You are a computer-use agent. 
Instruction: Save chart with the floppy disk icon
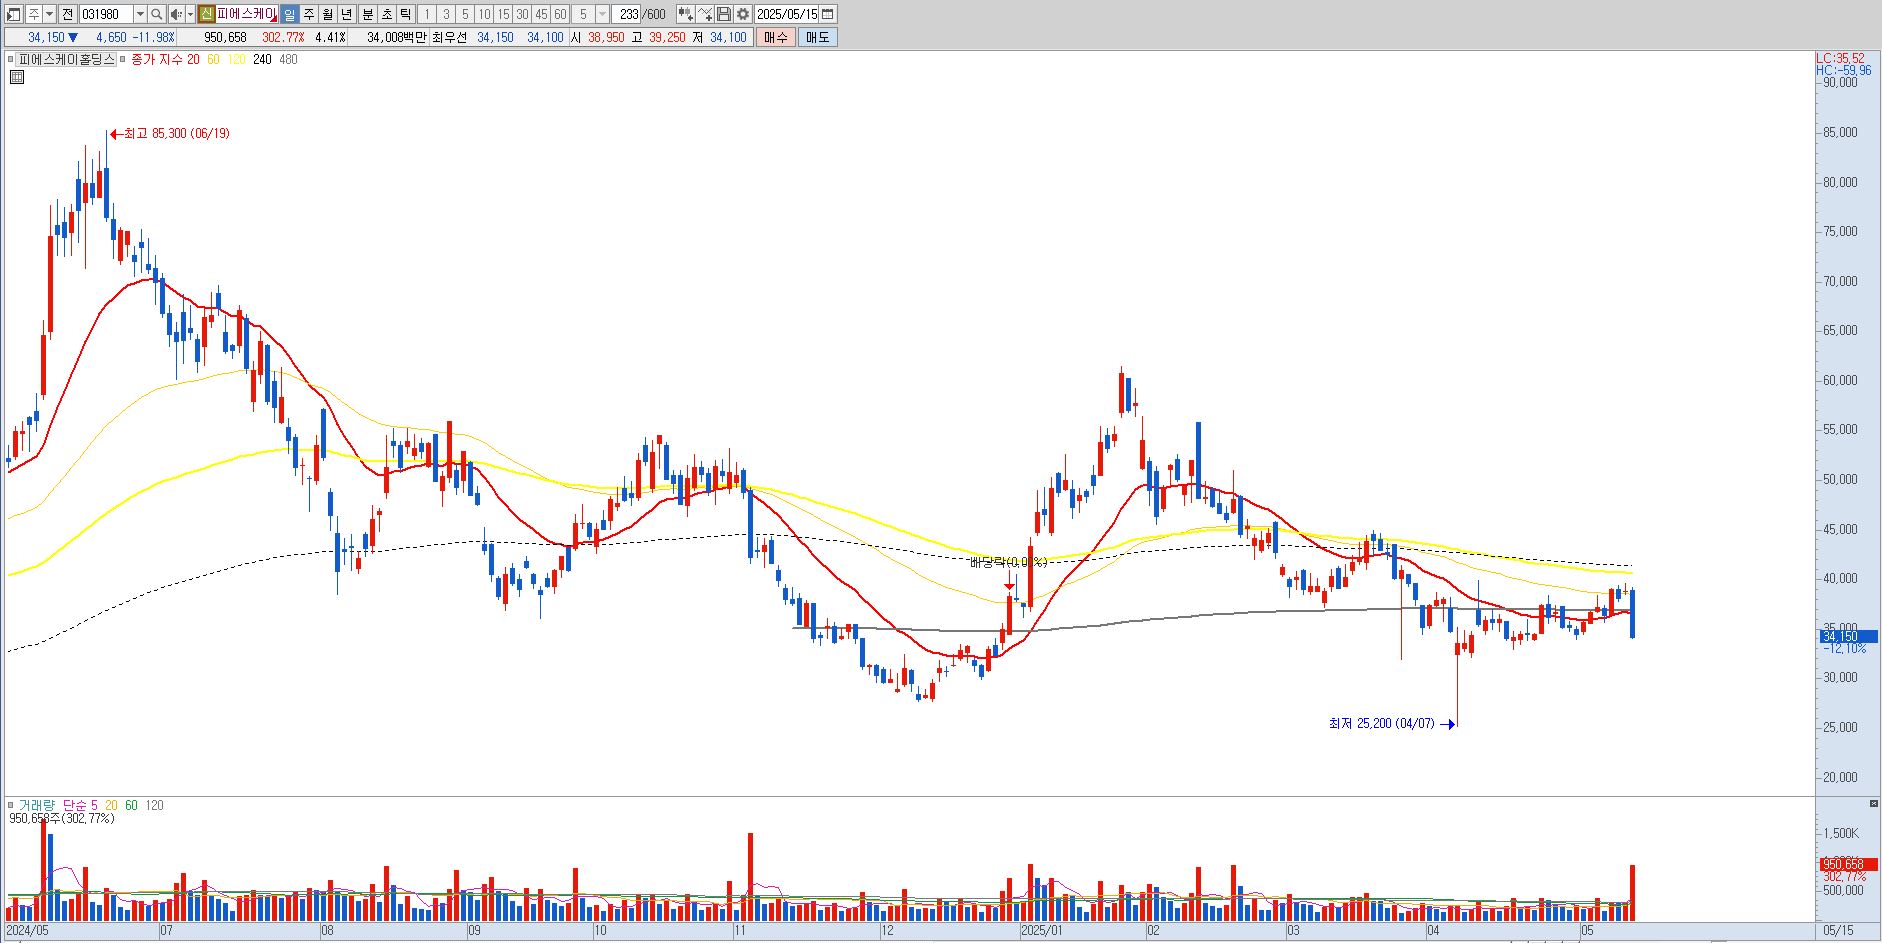[724, 14]
